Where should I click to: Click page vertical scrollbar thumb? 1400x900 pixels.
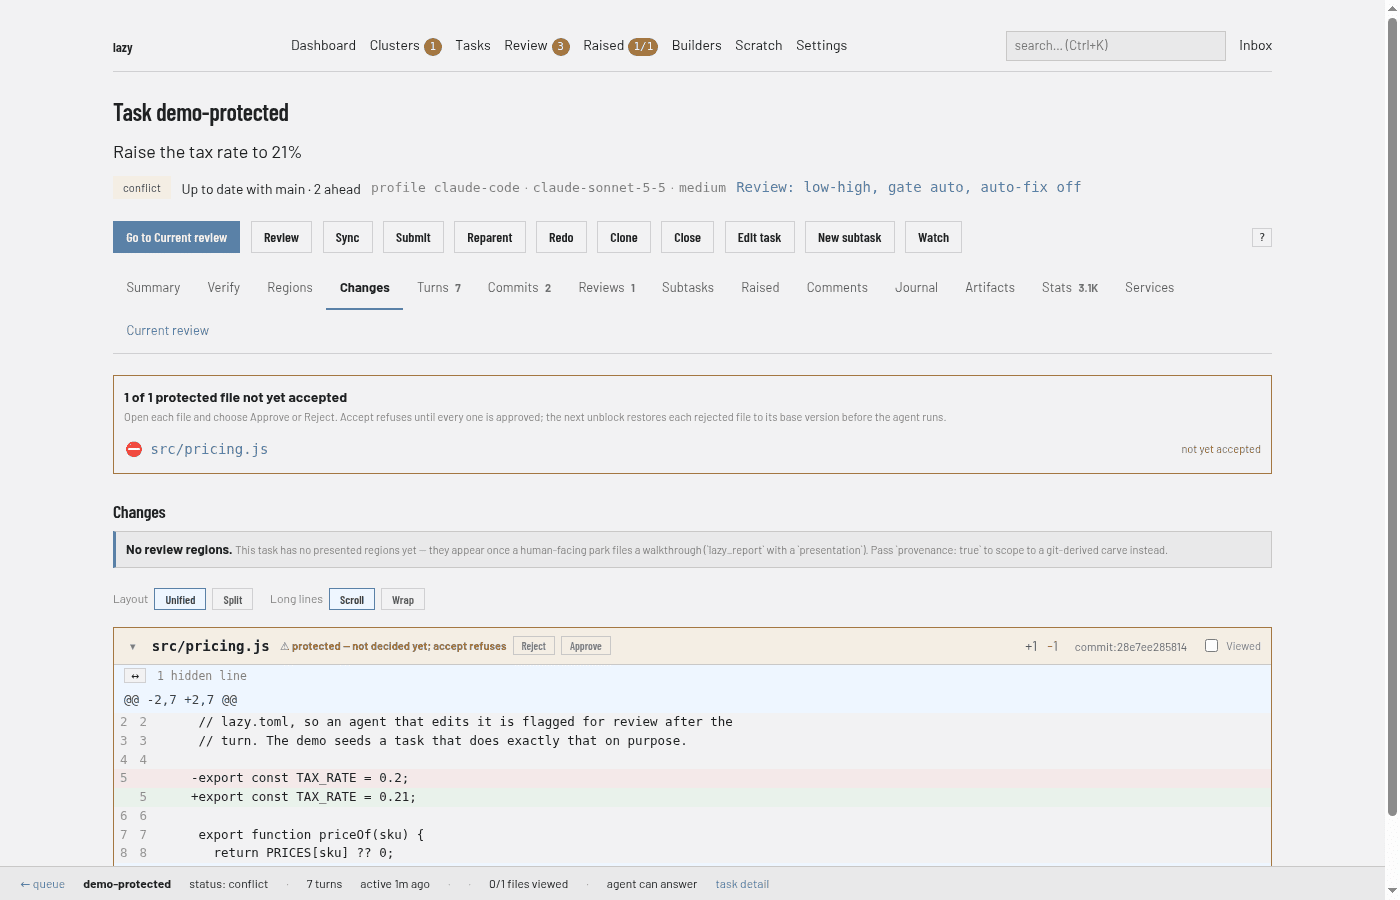click(1392, 415)
